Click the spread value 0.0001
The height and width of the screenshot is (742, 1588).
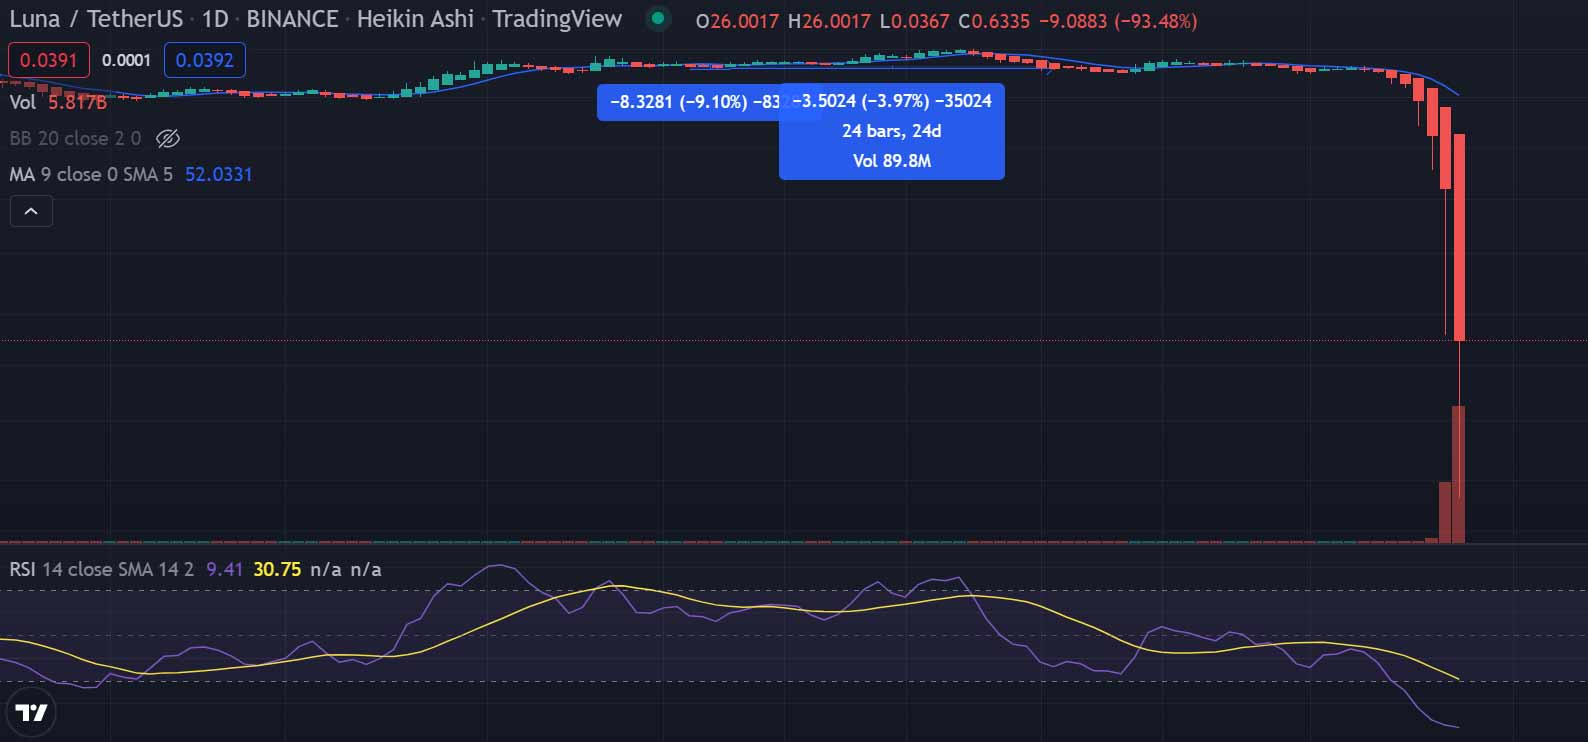pos(127,60)
